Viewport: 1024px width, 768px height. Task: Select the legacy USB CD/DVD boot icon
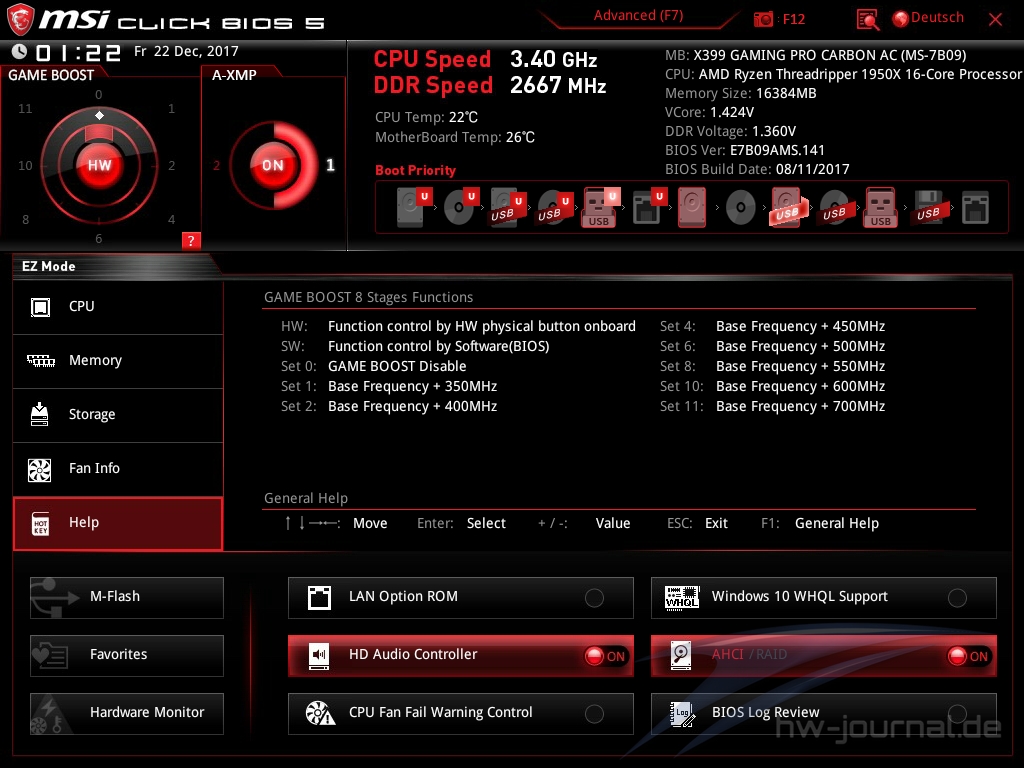pos(835,208)
